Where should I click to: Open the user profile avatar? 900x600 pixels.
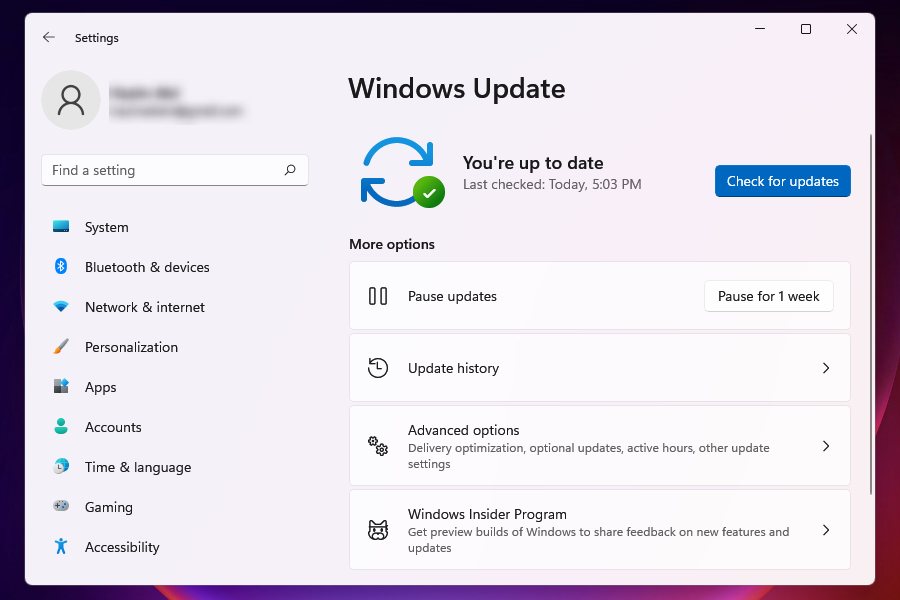pos(70,100)
